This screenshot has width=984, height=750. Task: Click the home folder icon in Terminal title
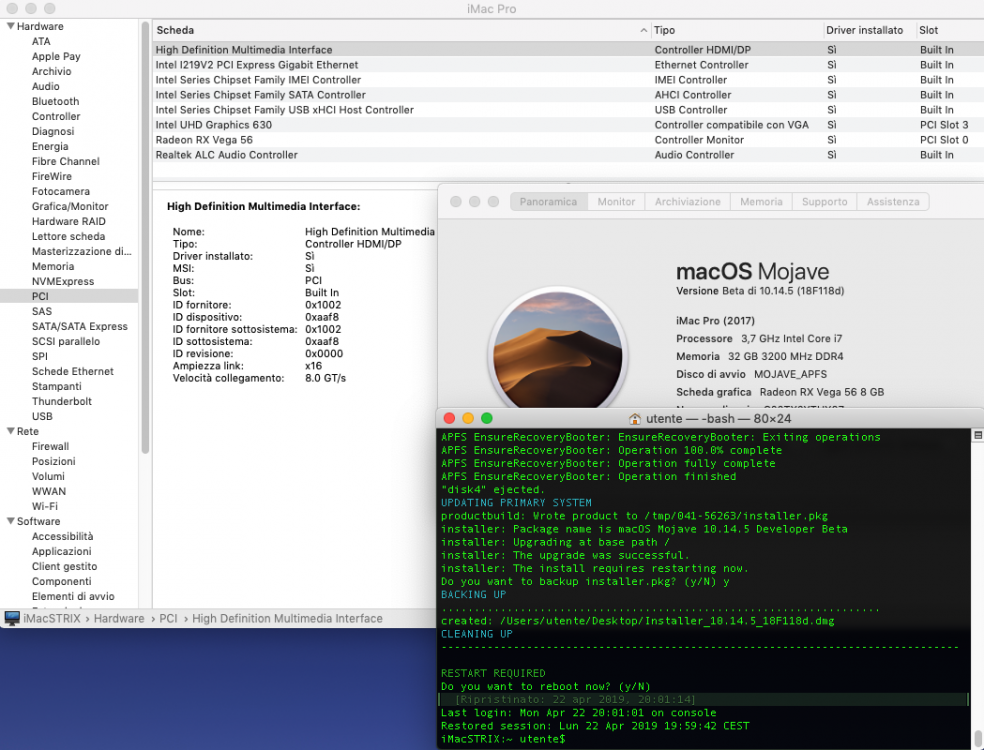634,419
